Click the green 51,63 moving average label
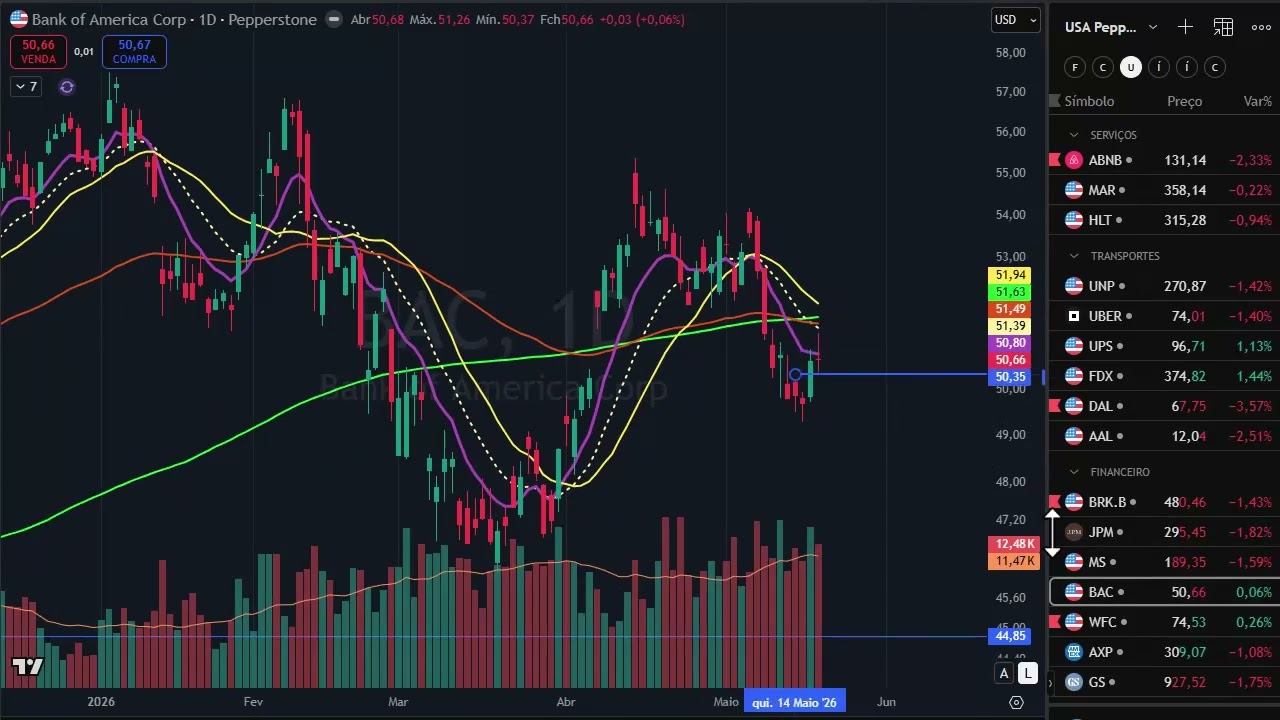Viewport: 1280px width, 720px height. point(1009,292)
